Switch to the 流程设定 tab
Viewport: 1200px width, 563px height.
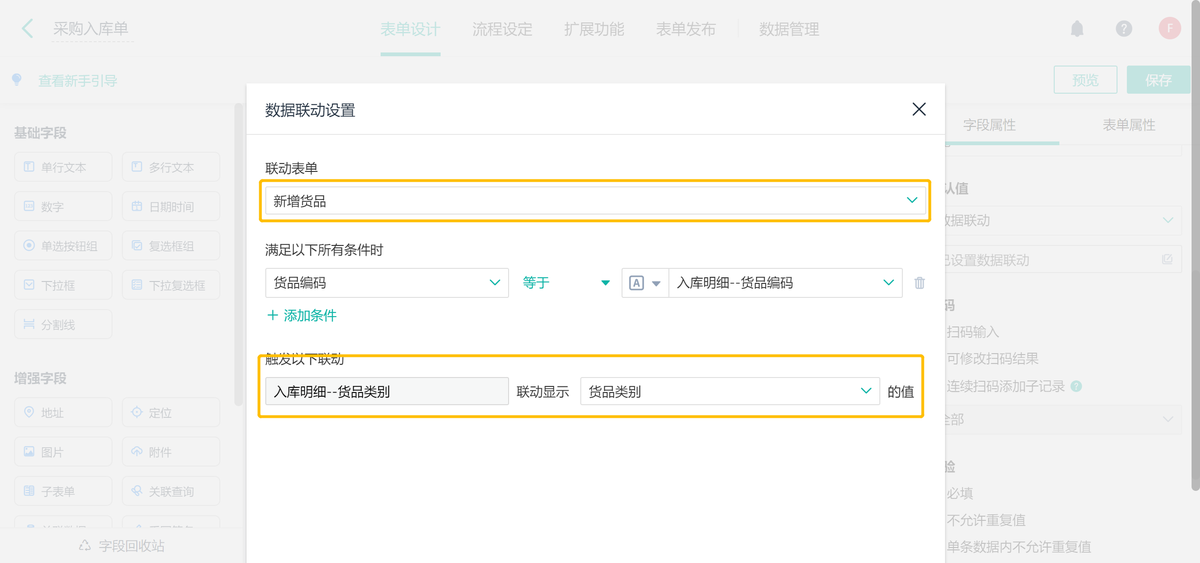pos(502,30)
